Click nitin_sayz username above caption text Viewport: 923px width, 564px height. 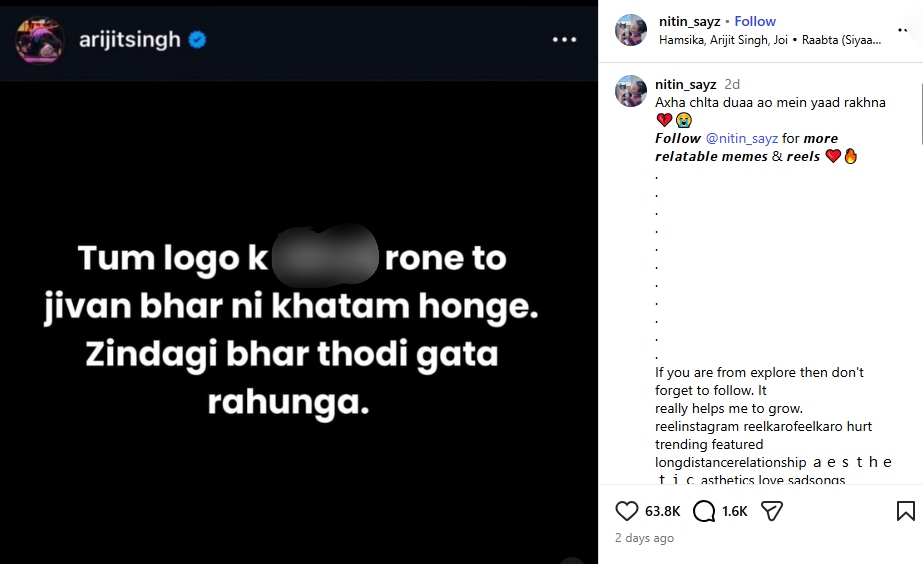tap(686, 84)
